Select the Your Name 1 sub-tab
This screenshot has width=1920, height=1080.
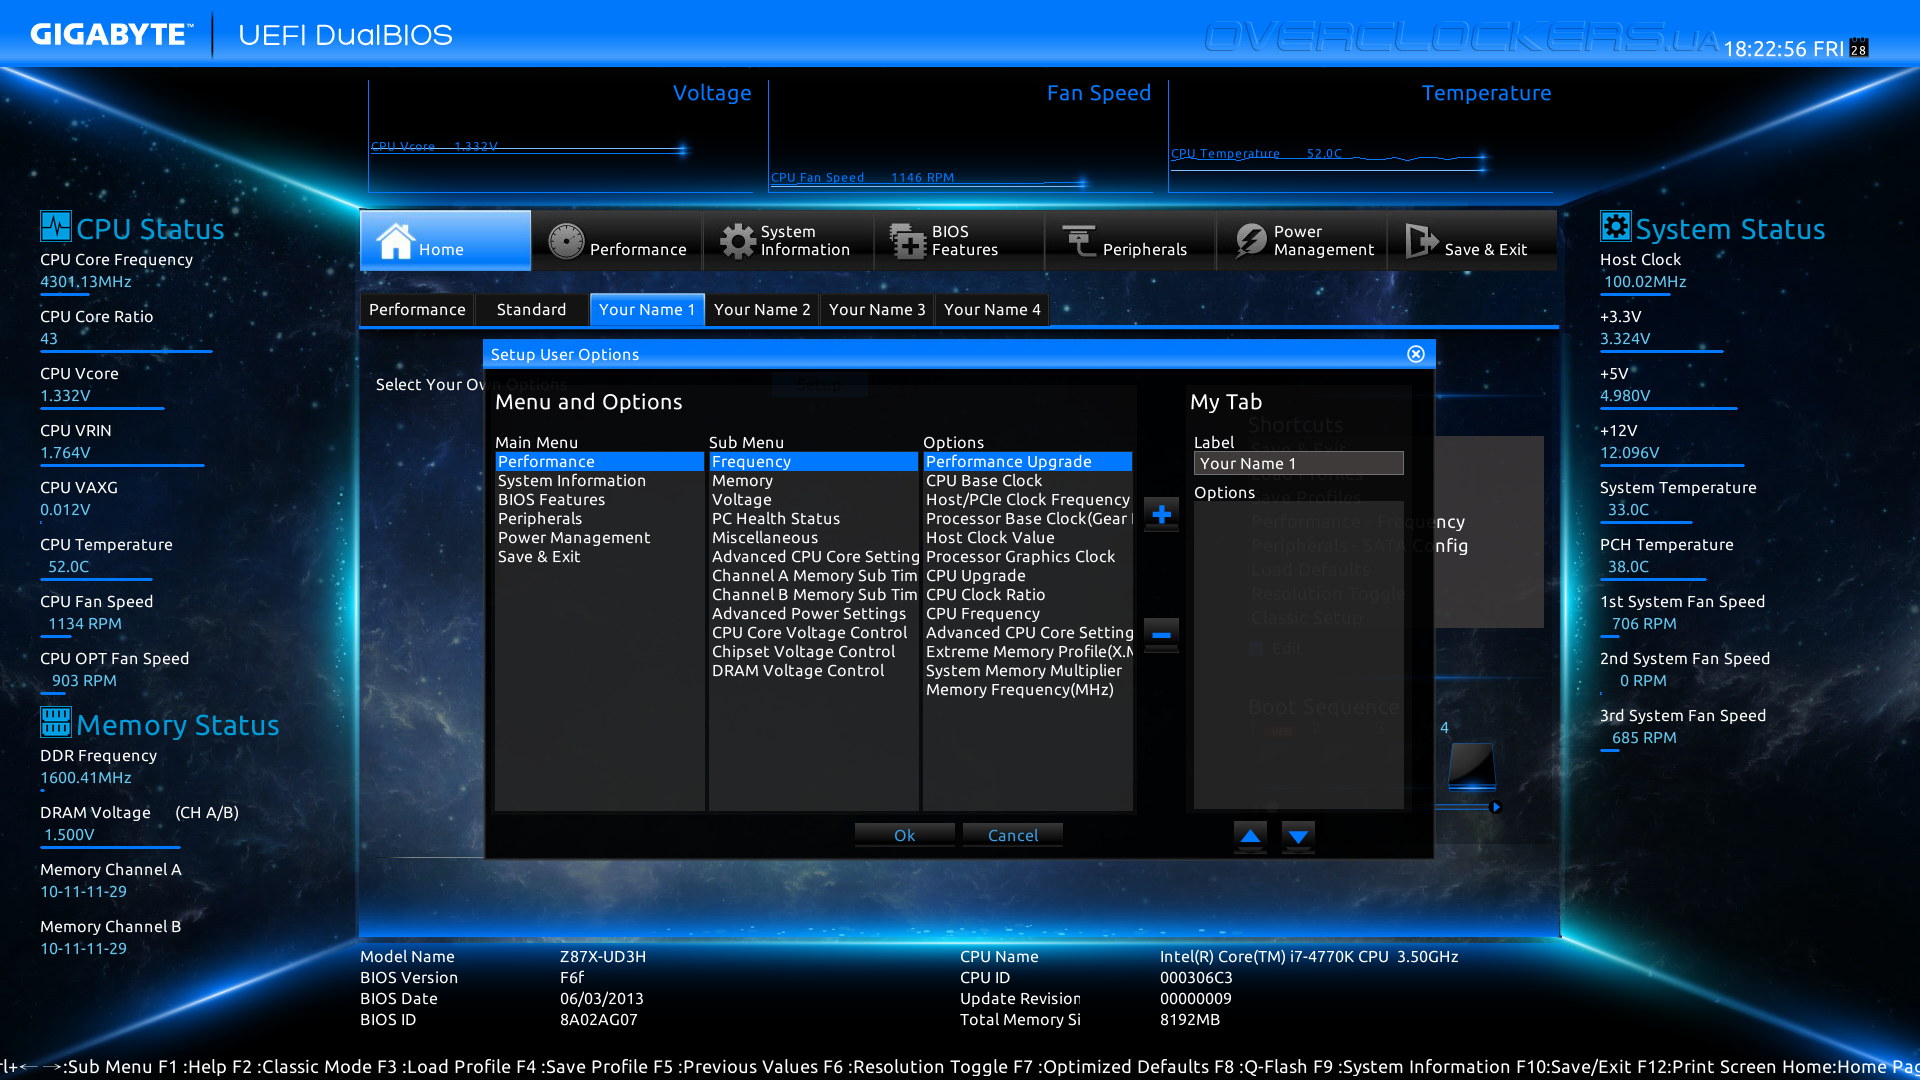click(647, 309)
